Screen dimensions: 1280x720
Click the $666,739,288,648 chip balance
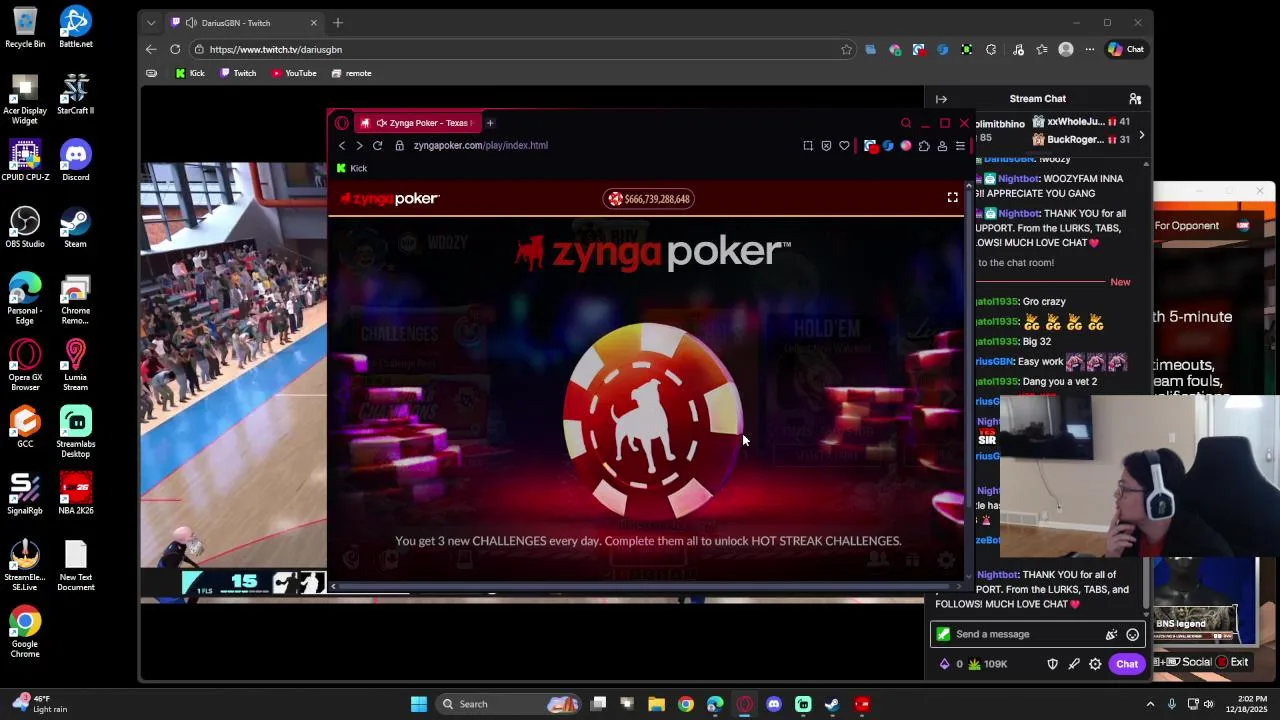click(648, 199)
